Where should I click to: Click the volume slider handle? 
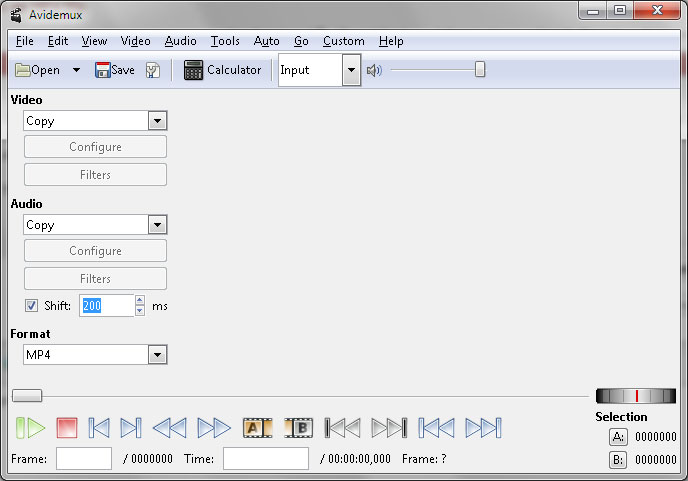click(x=480, y=69)
